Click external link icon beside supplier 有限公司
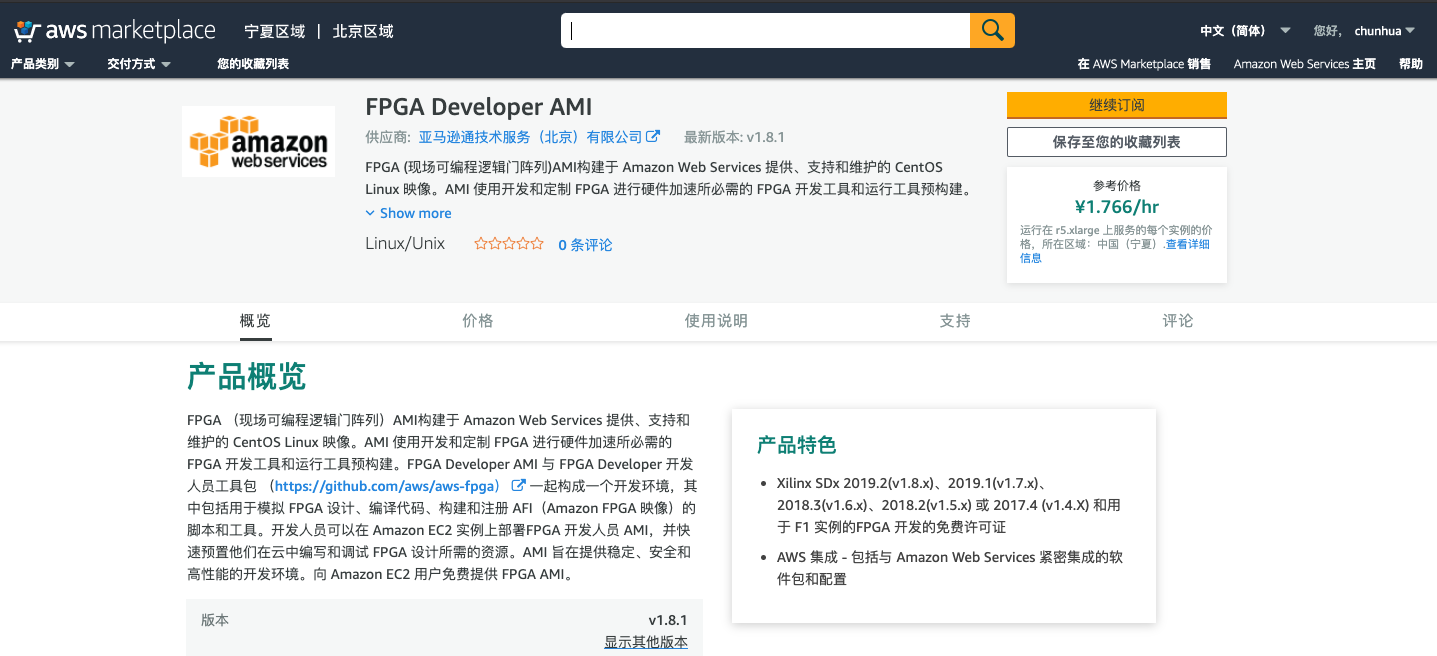 tap(654, 137)
